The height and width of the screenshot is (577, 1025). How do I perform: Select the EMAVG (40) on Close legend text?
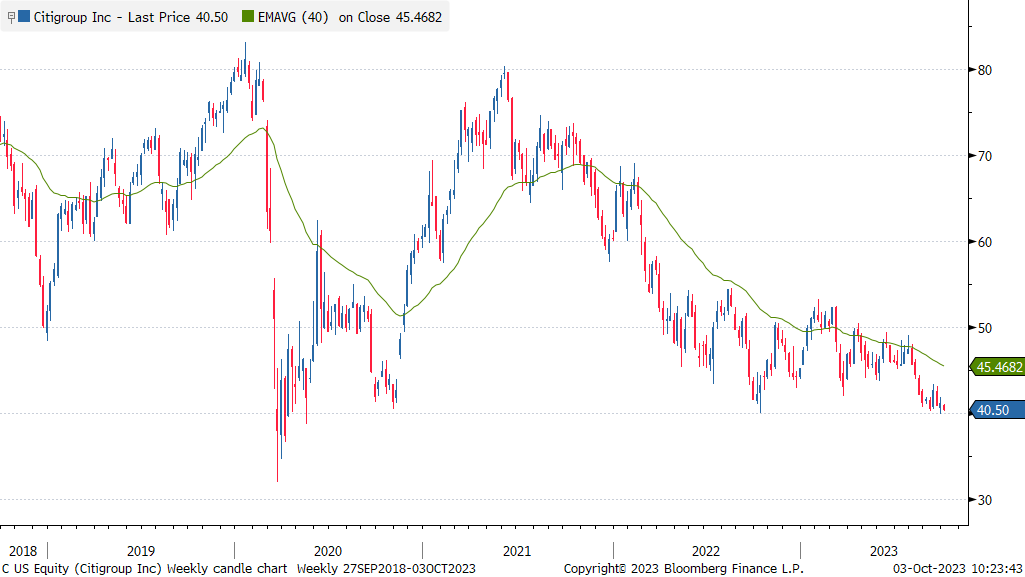click(350, 18)
